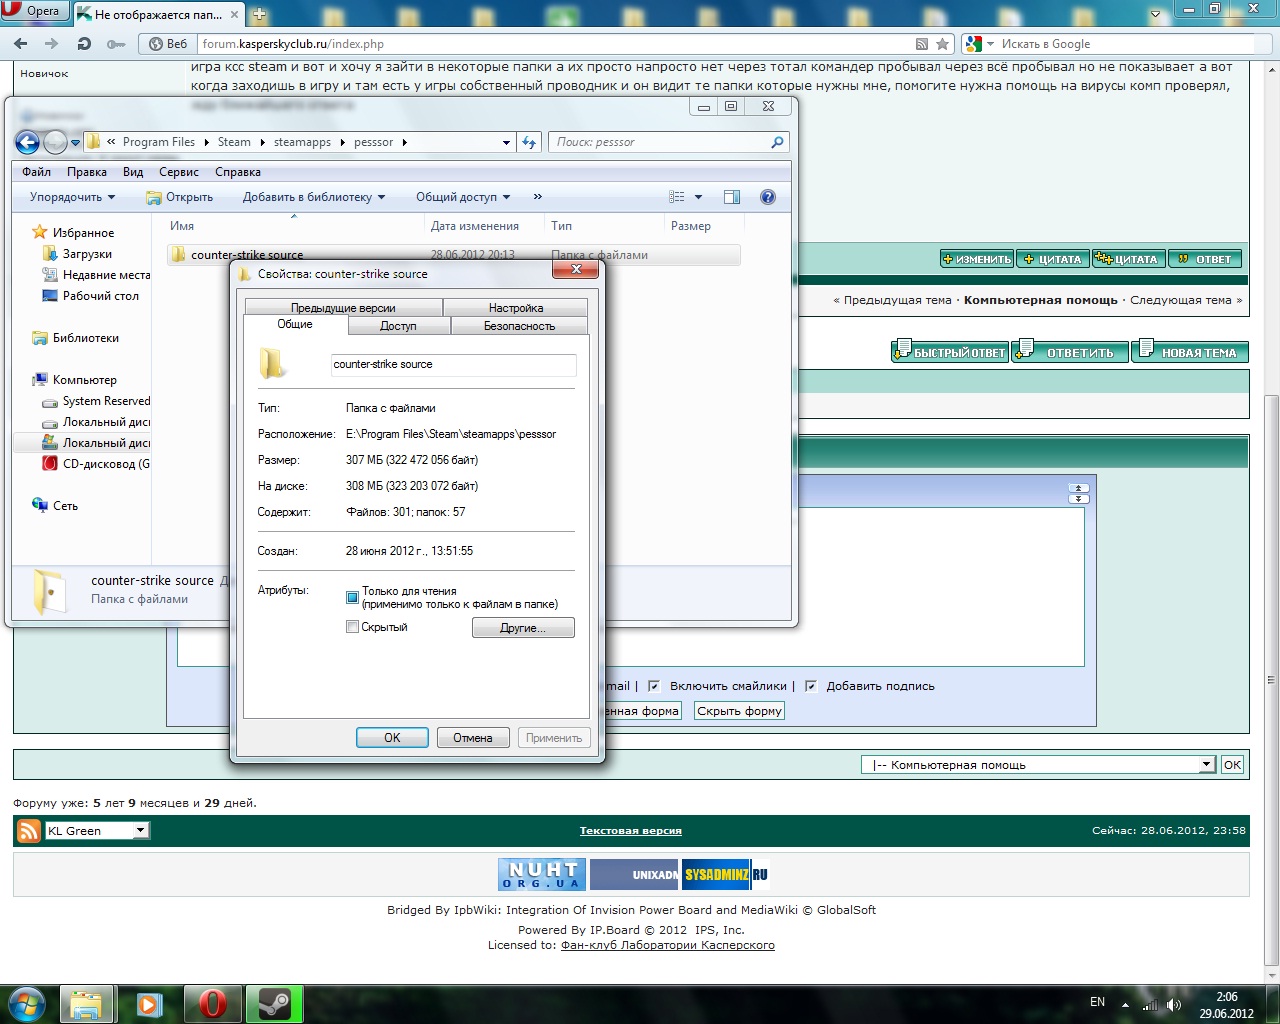
Task: Open Windows Explorer from the taskbar
Action: click(x=86, y=1004)
